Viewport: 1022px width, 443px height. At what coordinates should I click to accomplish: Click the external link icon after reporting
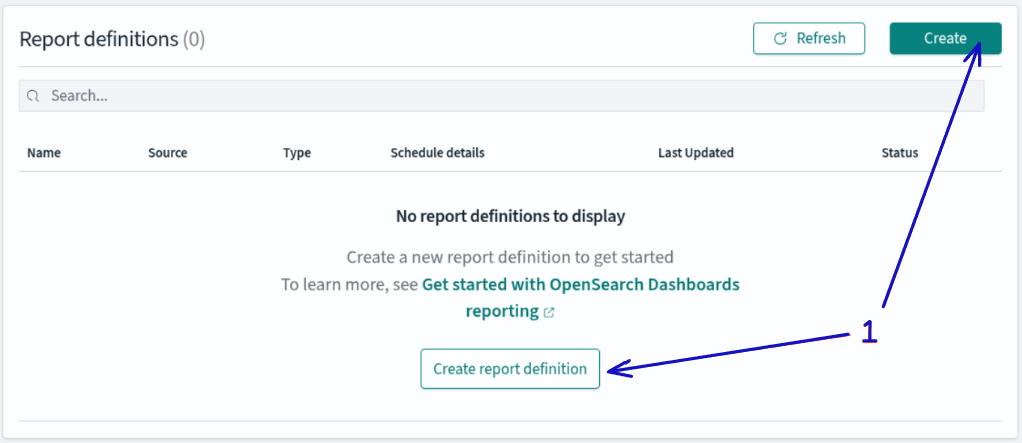pyautogui.click(x=549, y=312)
